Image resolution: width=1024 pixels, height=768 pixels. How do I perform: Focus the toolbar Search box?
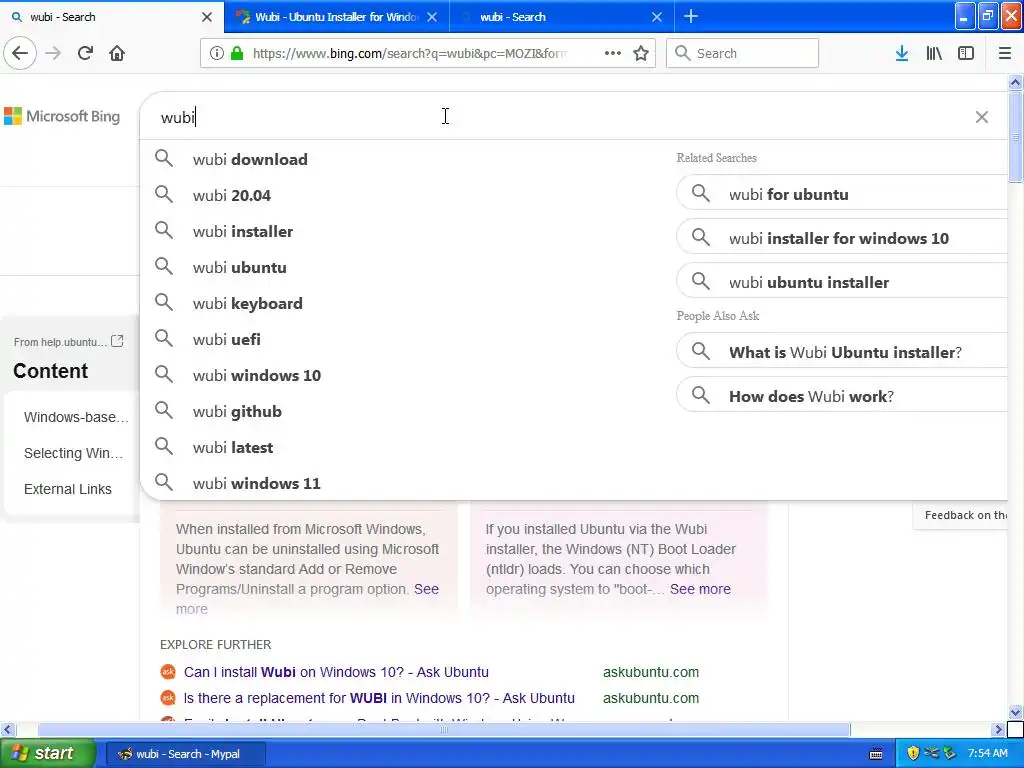743,53
